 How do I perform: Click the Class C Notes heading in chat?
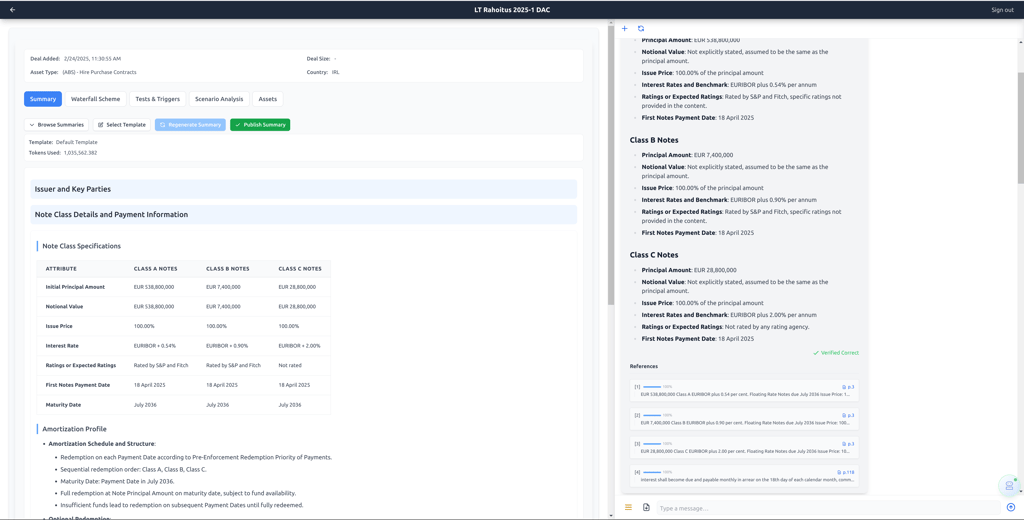[654, 255]
